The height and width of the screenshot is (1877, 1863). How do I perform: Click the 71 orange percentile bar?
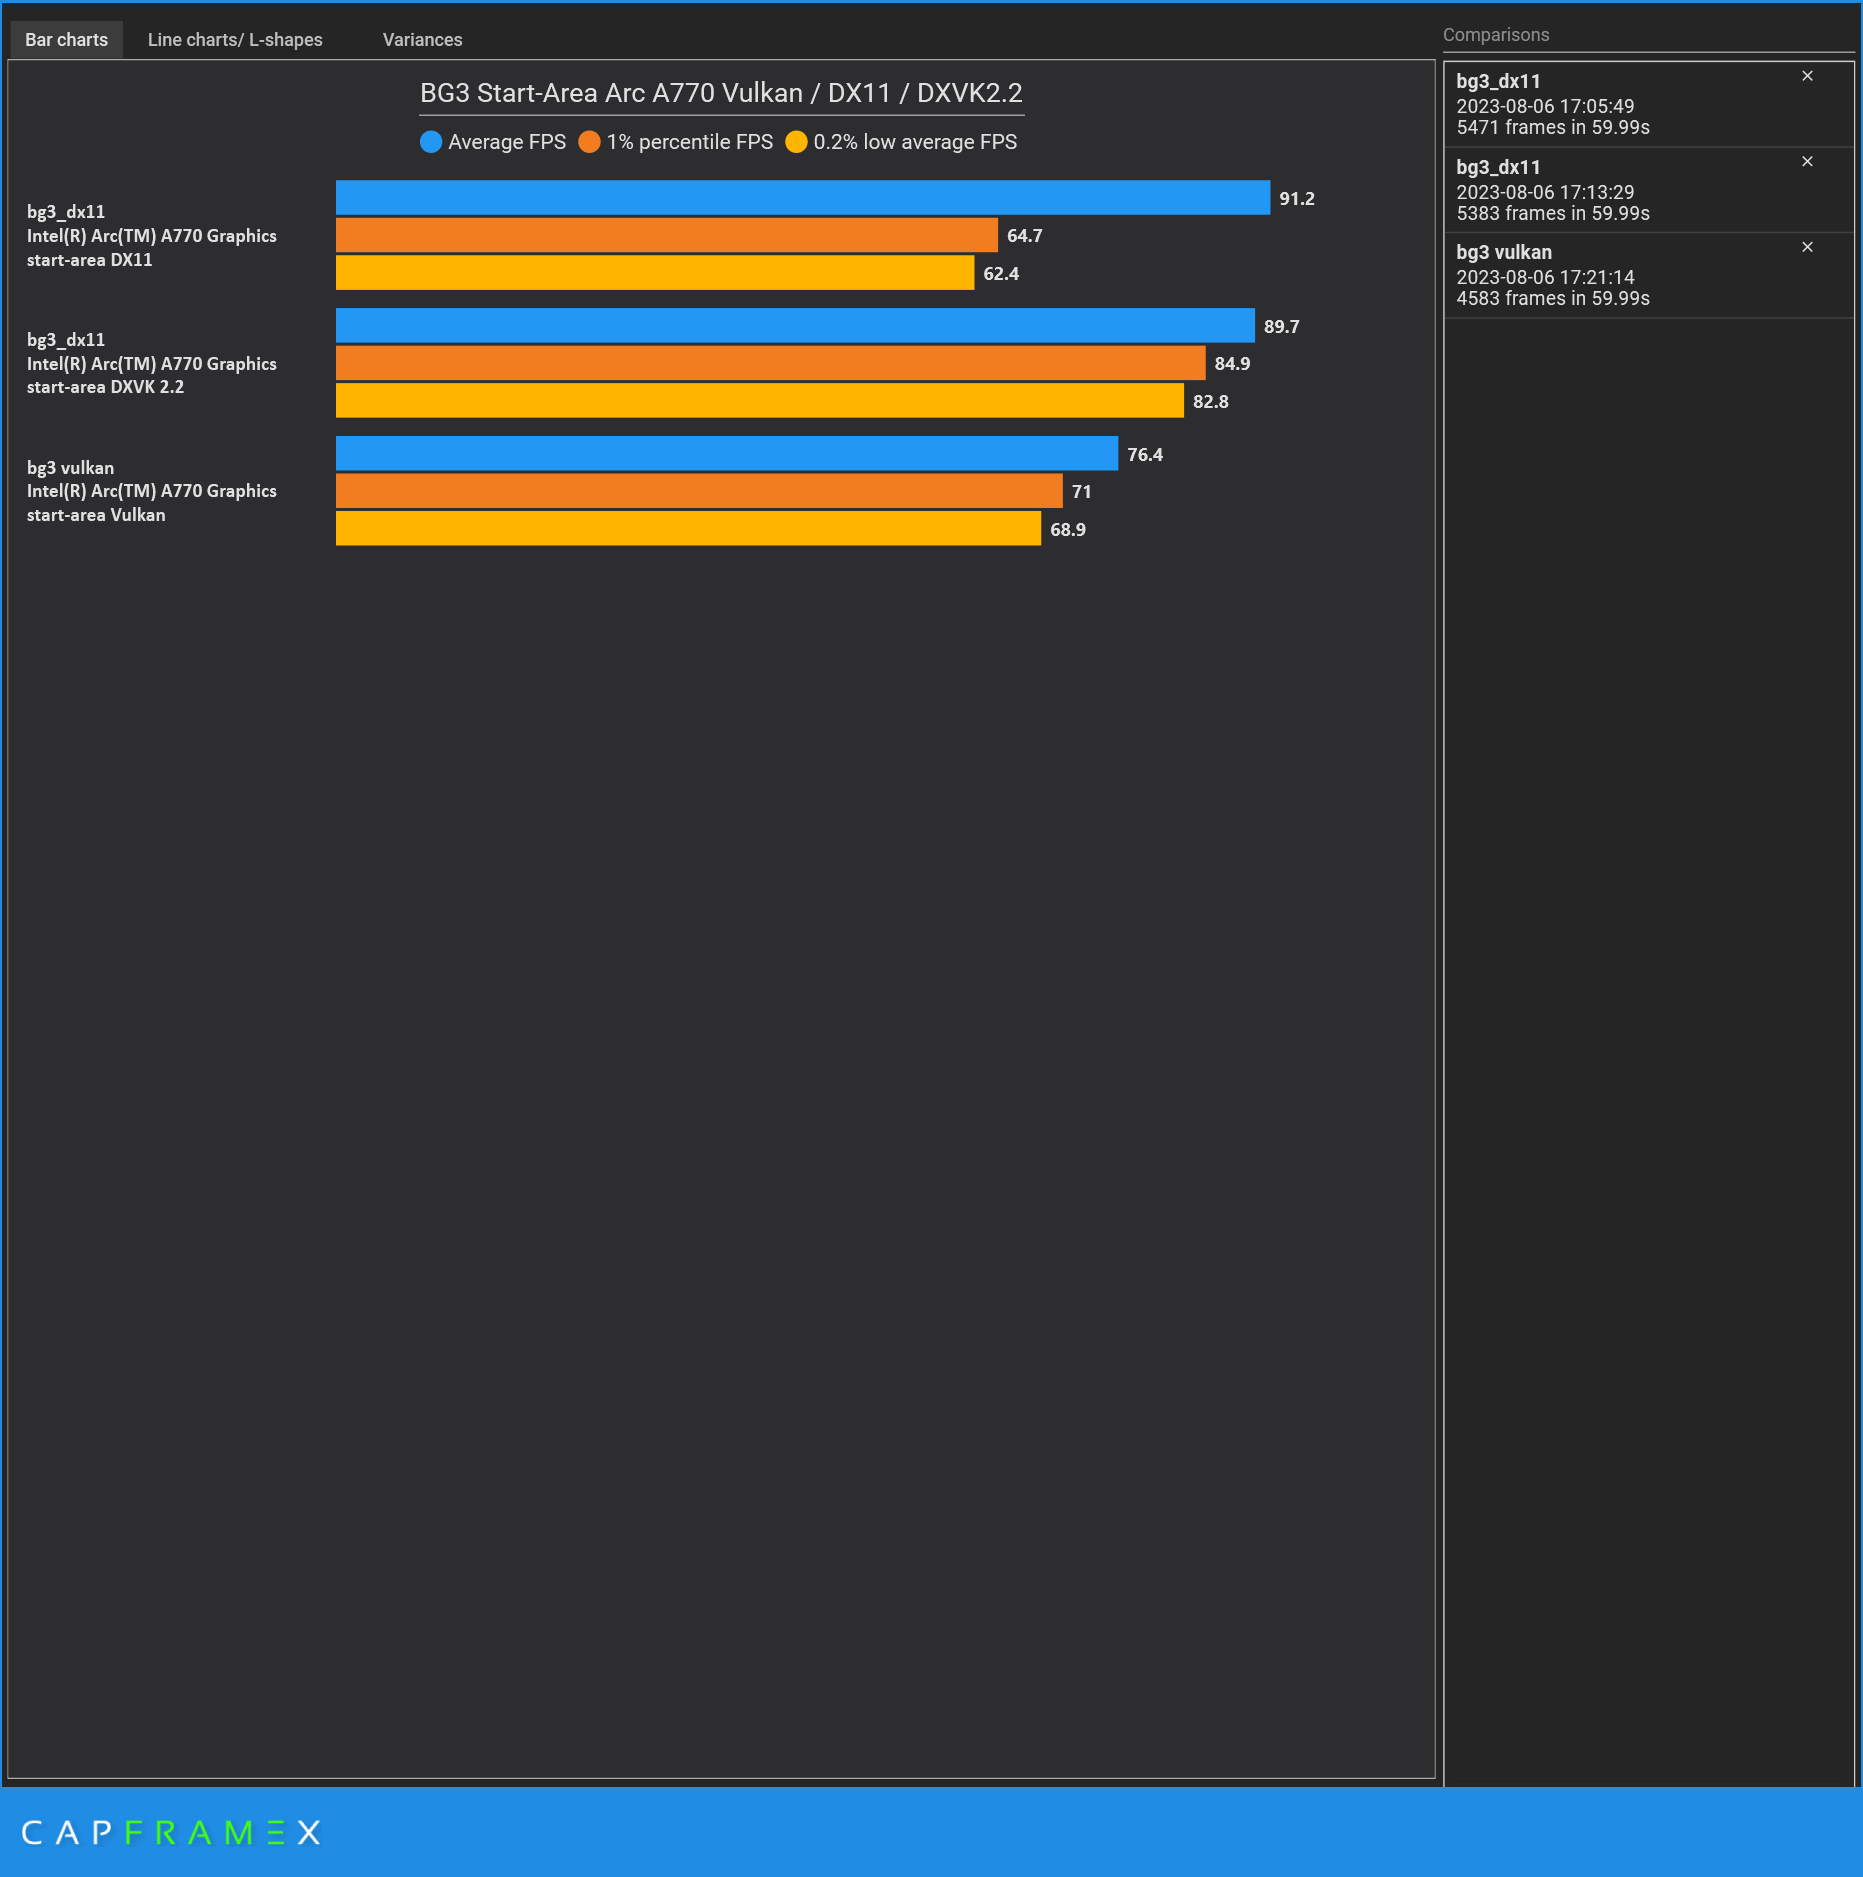pyautogui.click(x=699, y=491)
